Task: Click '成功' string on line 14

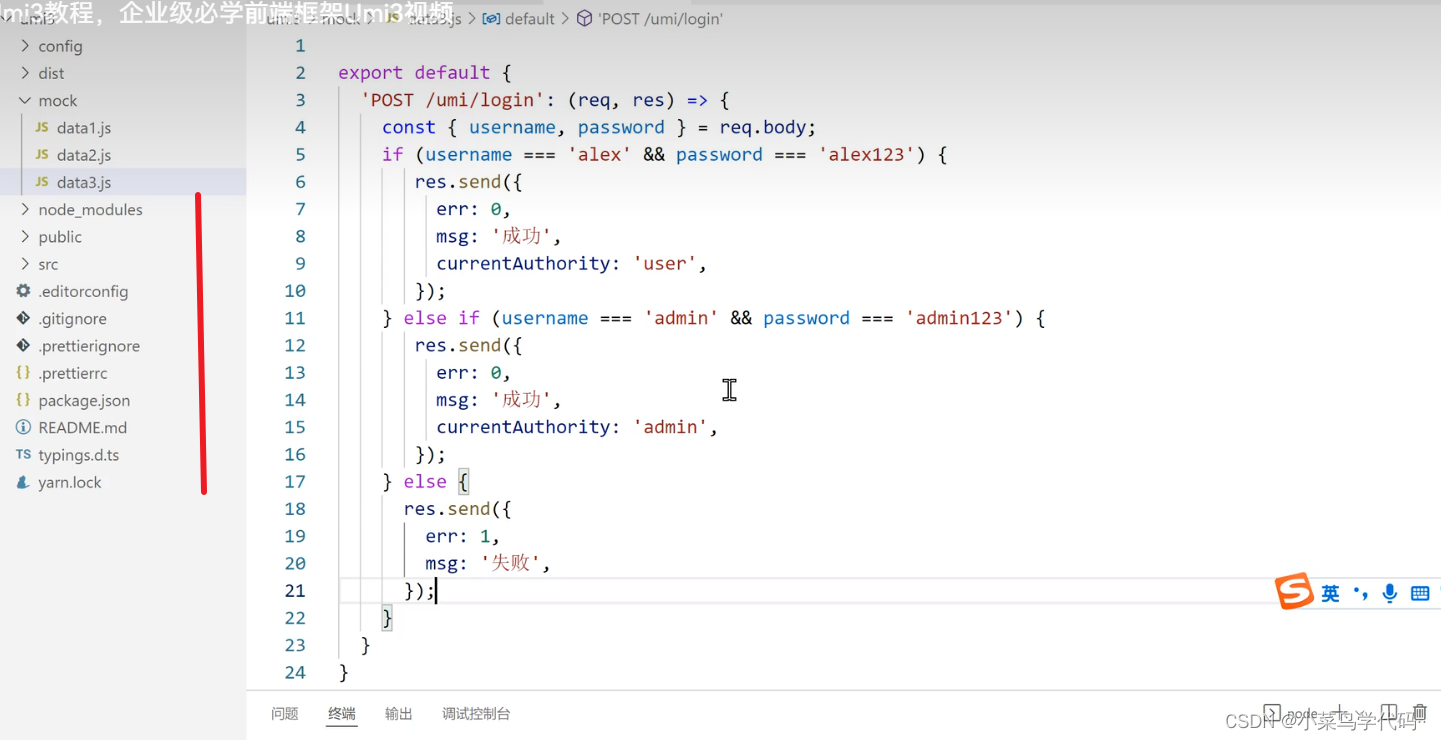Action: coord(523,399)
